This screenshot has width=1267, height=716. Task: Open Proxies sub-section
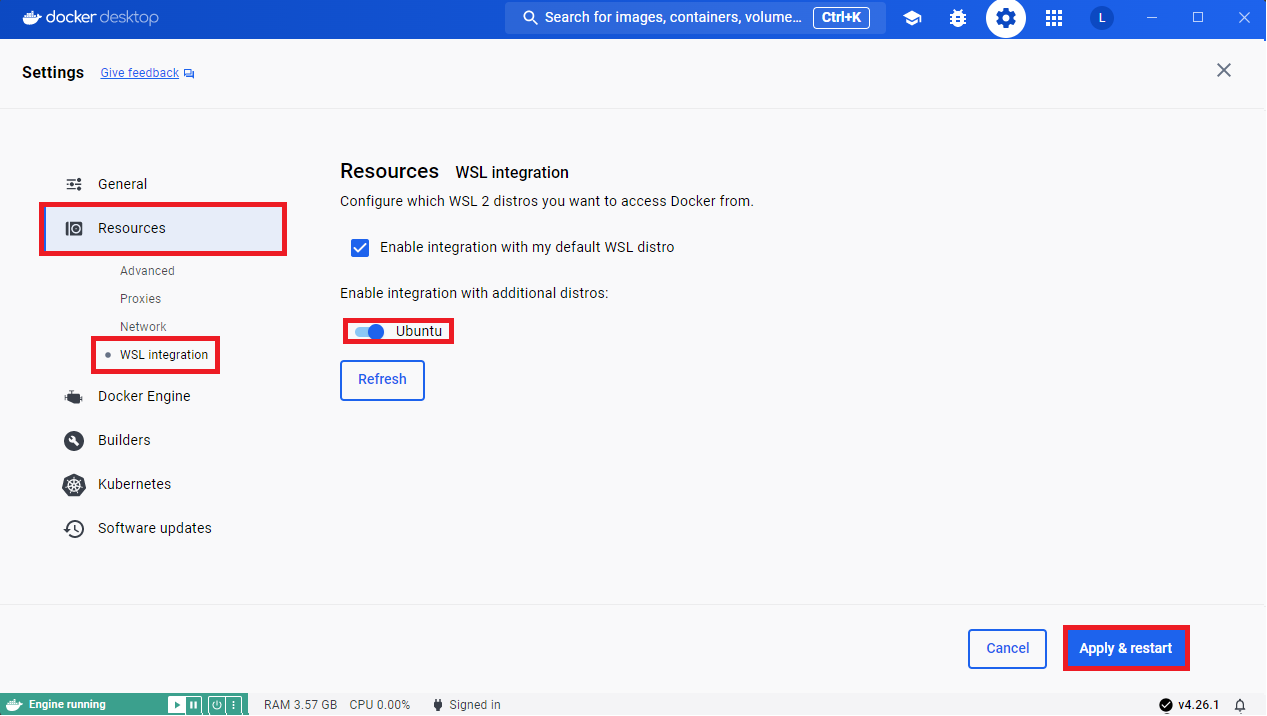point(140,299)
